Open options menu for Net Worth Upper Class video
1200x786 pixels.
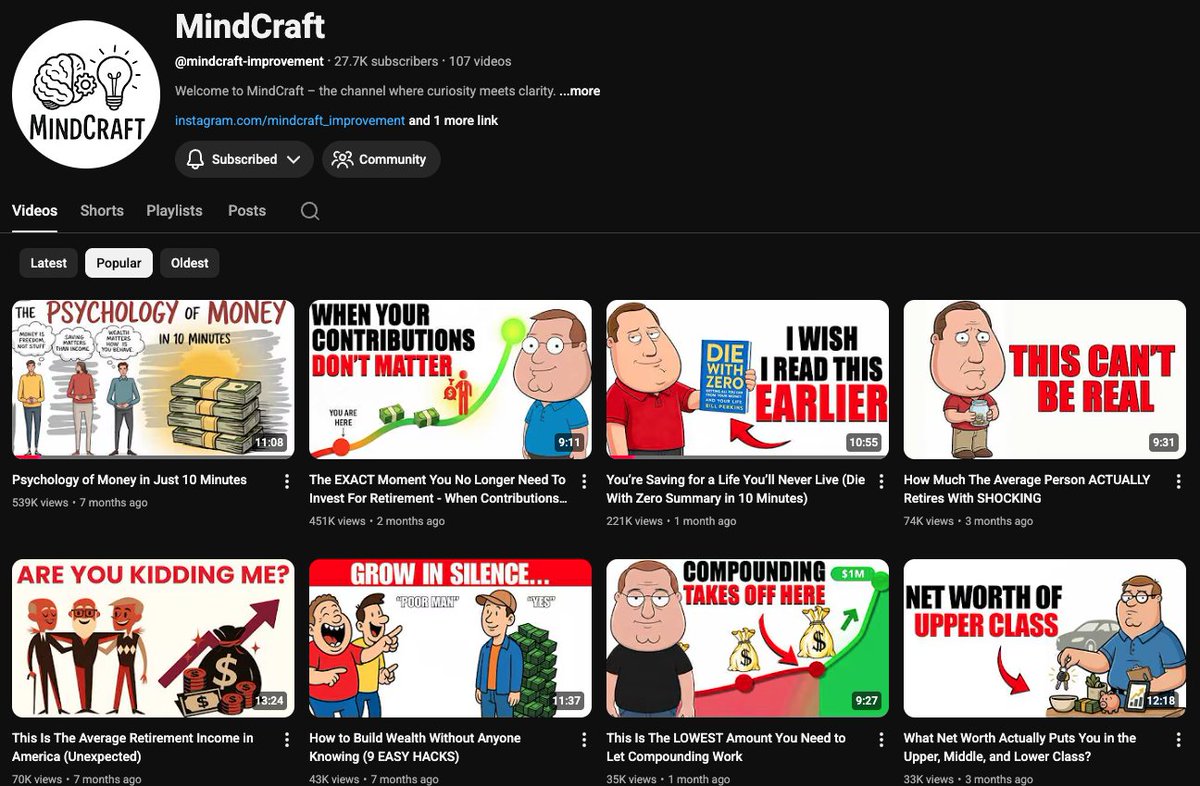[1178, 740]
